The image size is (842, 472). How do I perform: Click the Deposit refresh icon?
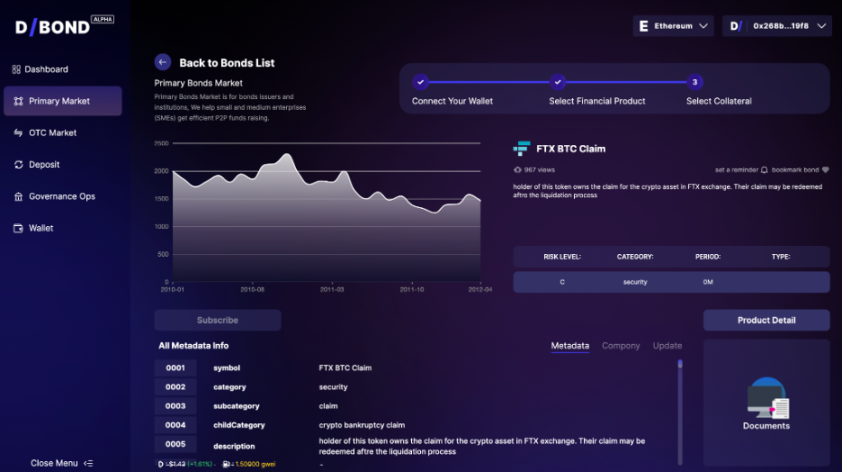coord(18,164)
